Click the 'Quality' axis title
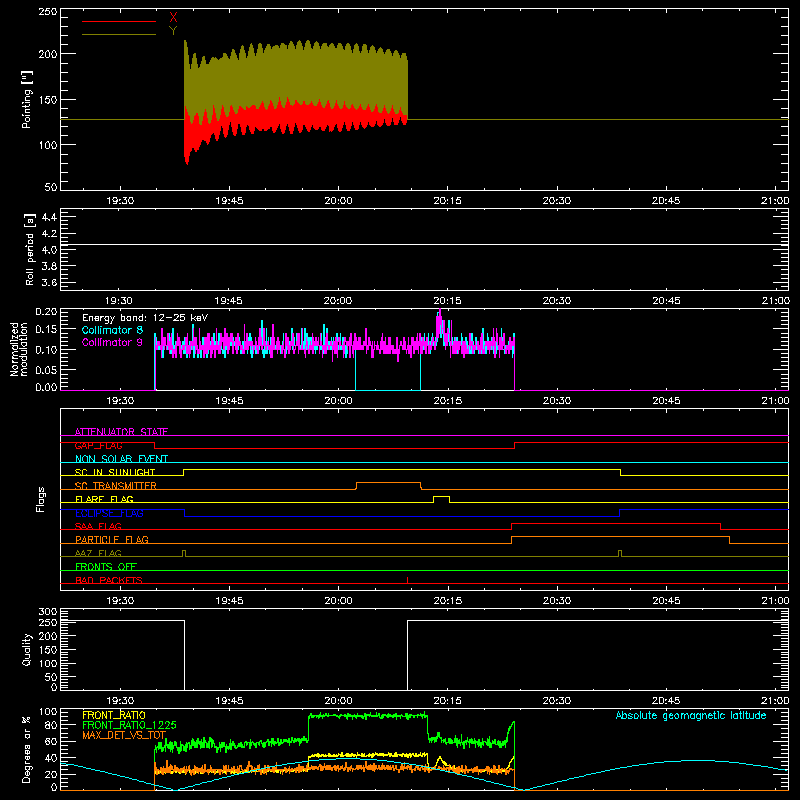This screenshot has height=800, width=800. [x=27, y=649]
